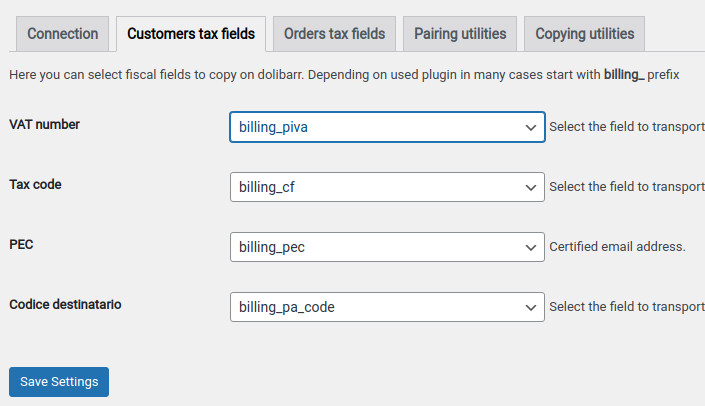Open the VAT number field dropdown

tap(386, 127)
